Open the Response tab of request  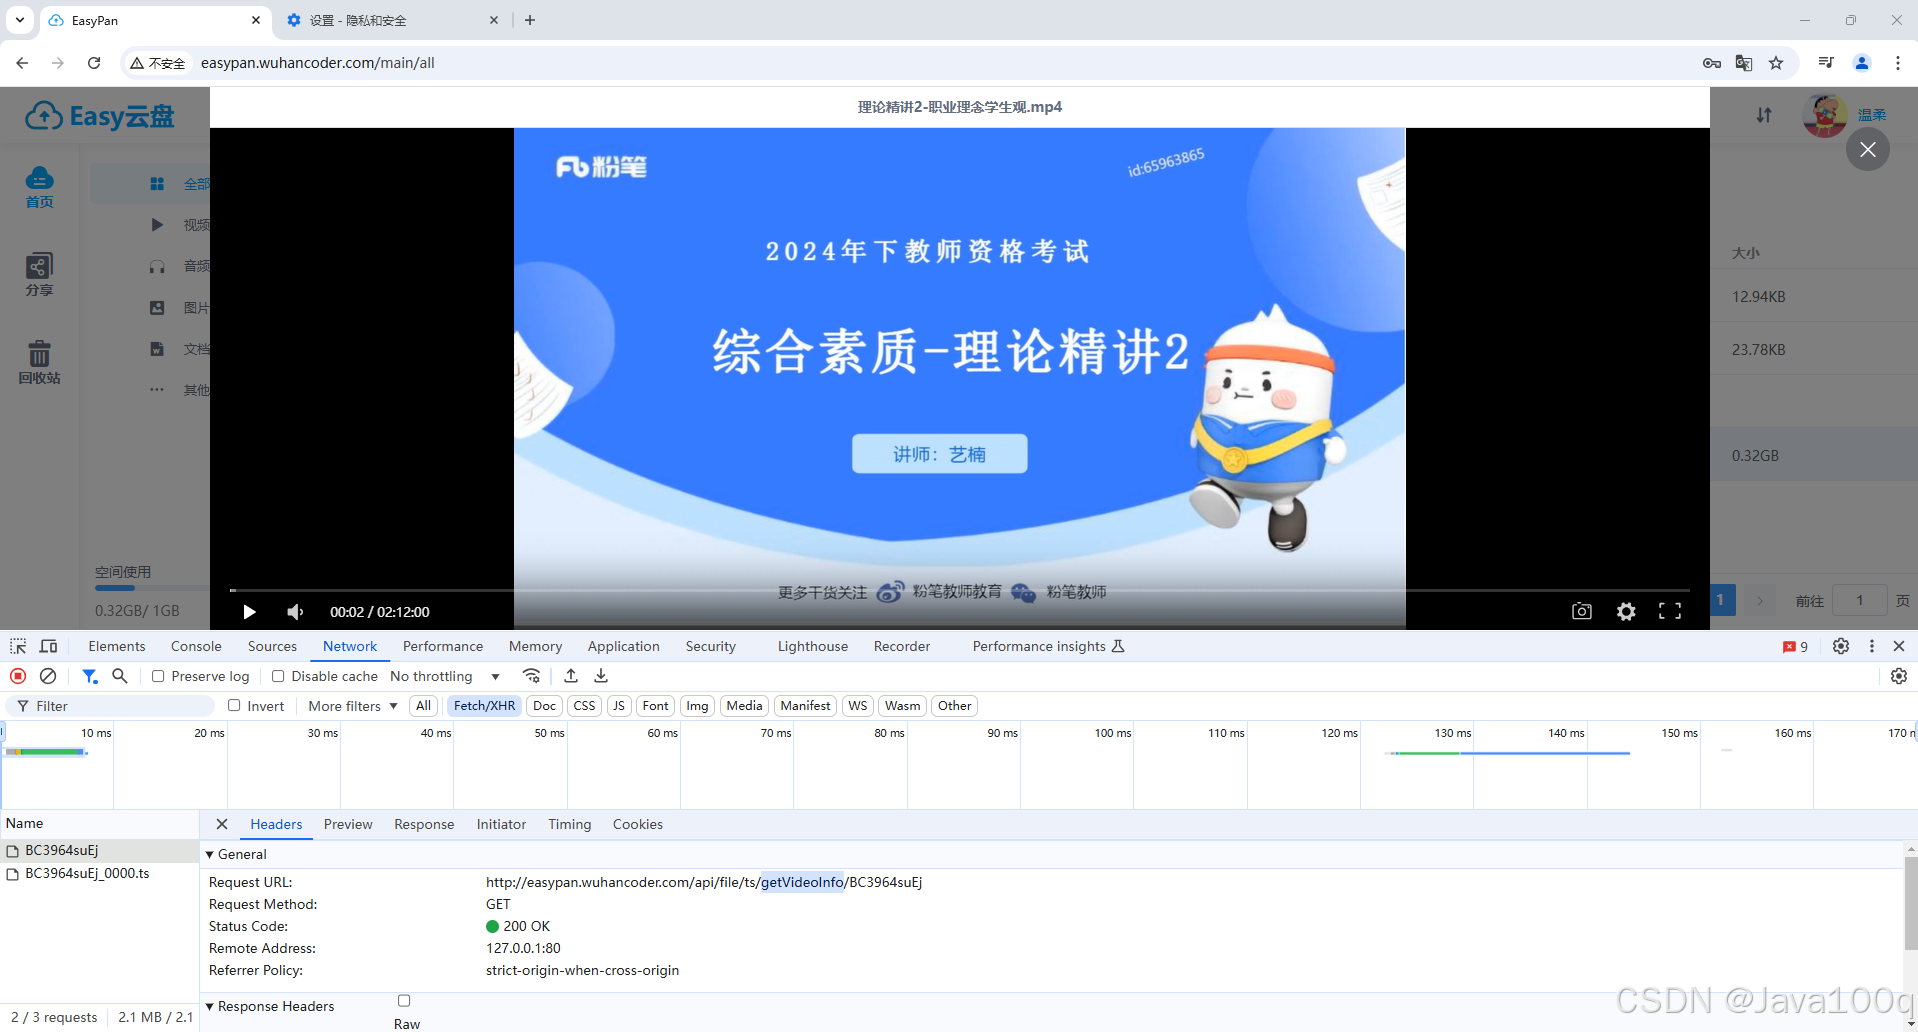[x=424, y=824]
